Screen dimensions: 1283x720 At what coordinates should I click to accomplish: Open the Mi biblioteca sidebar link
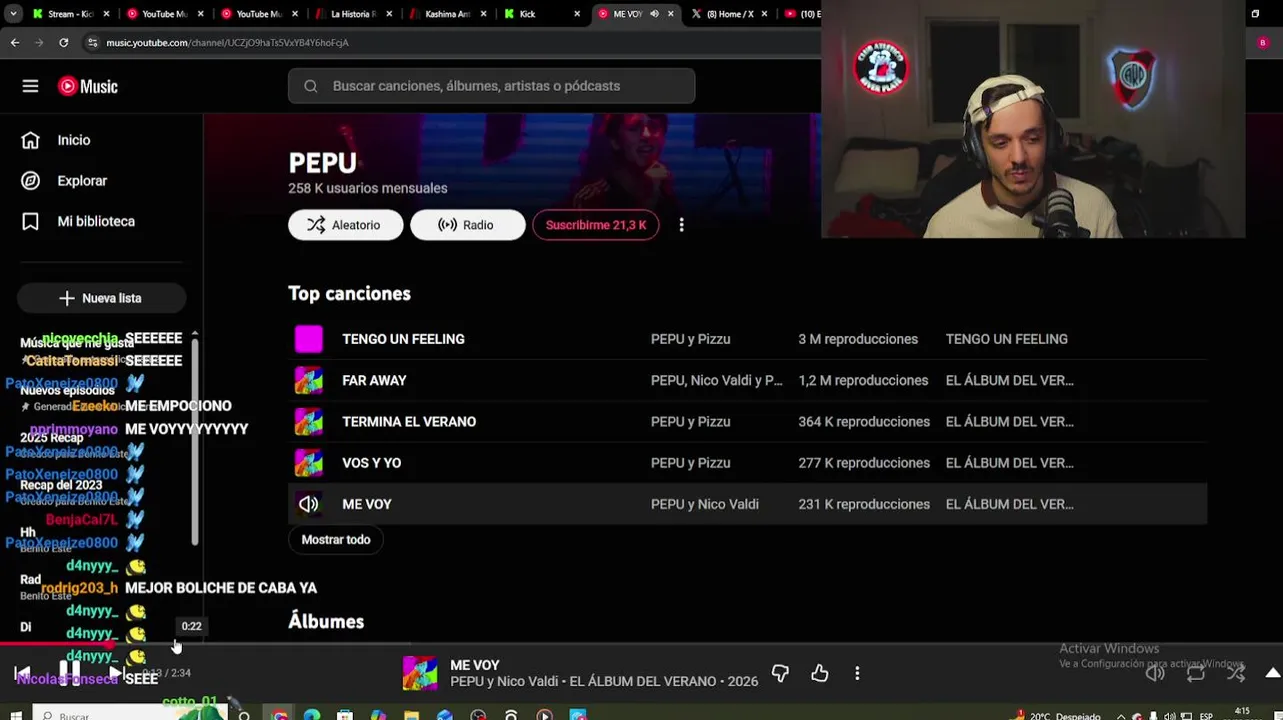pyautogui.click(x=96, y=221)
